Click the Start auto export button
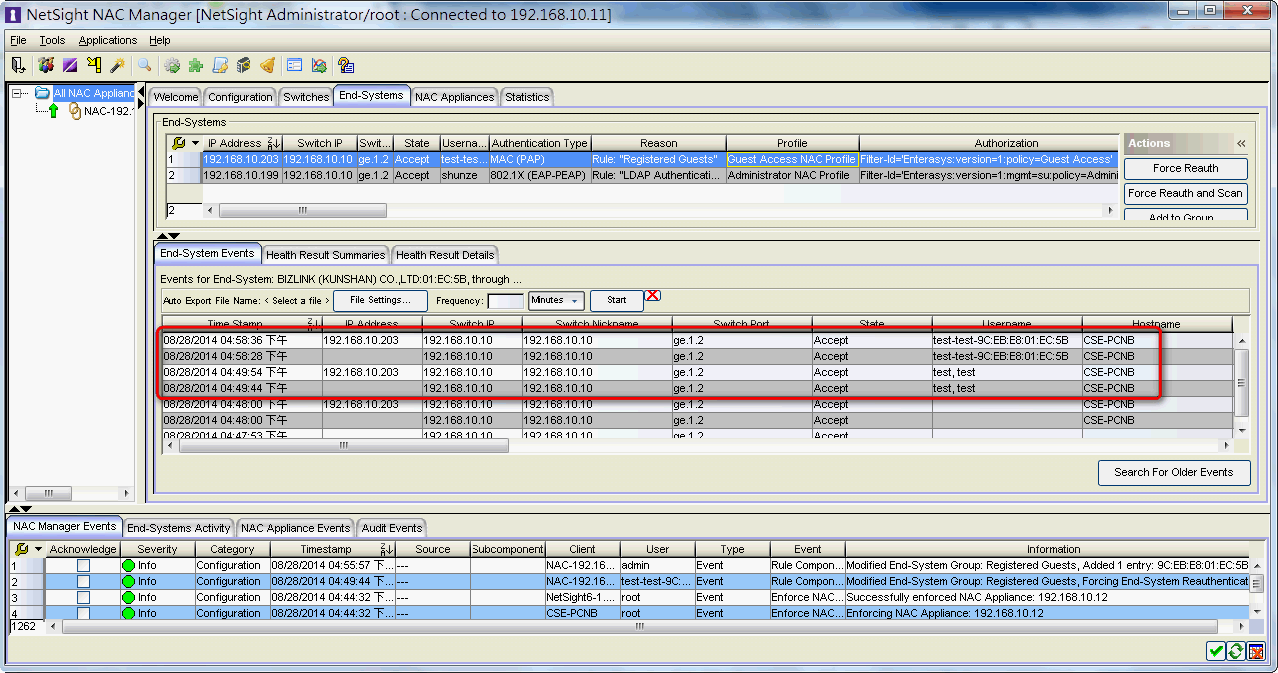 617,300
